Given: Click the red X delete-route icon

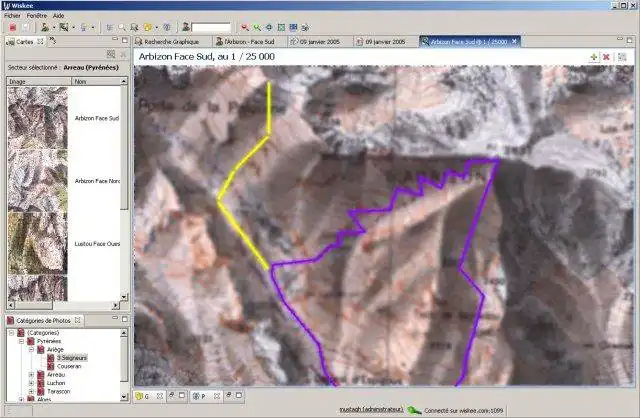Looking at the screenshot, I should click(x=607, y=57).
